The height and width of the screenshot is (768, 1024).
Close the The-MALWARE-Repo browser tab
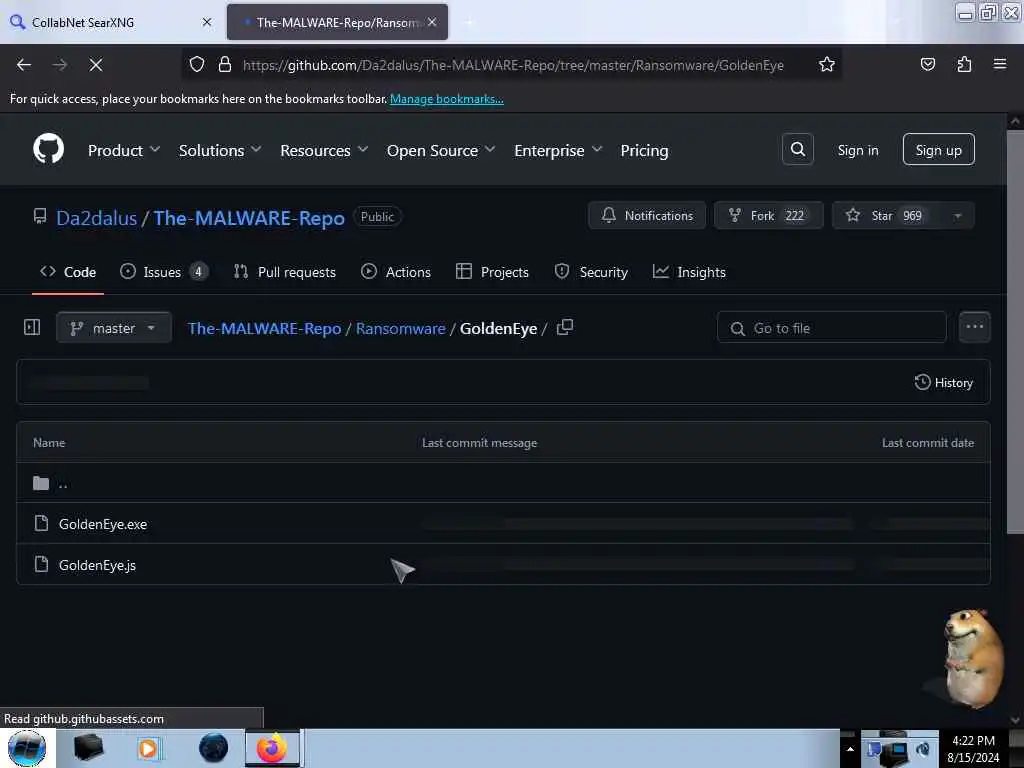(432, 22)
